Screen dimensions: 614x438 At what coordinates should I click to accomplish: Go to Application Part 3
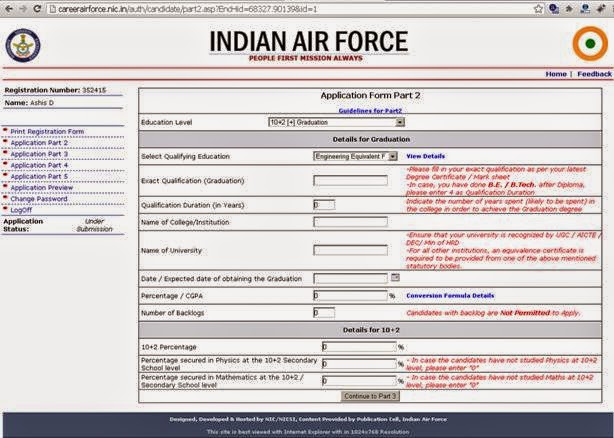pyautogui.click(x=39, y=154)
